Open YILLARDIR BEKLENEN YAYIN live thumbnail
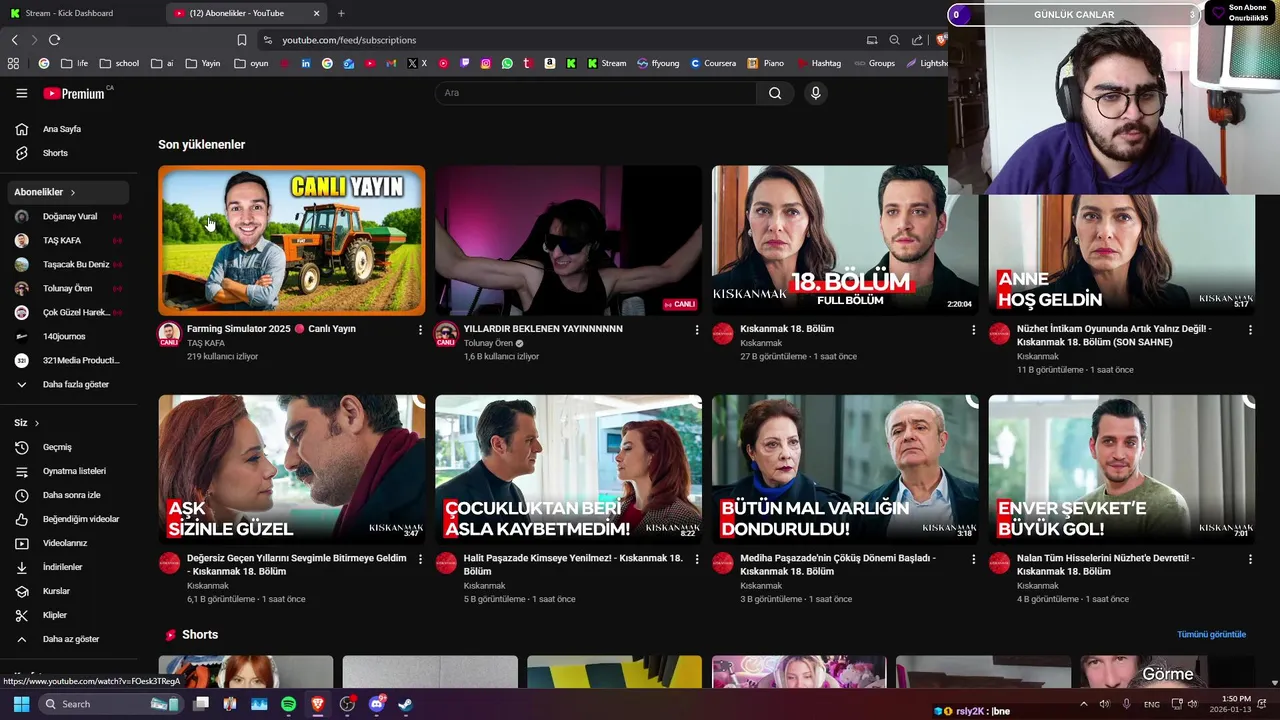The height and width of the screenshot is (720, 1280). [x=568, y=240]
